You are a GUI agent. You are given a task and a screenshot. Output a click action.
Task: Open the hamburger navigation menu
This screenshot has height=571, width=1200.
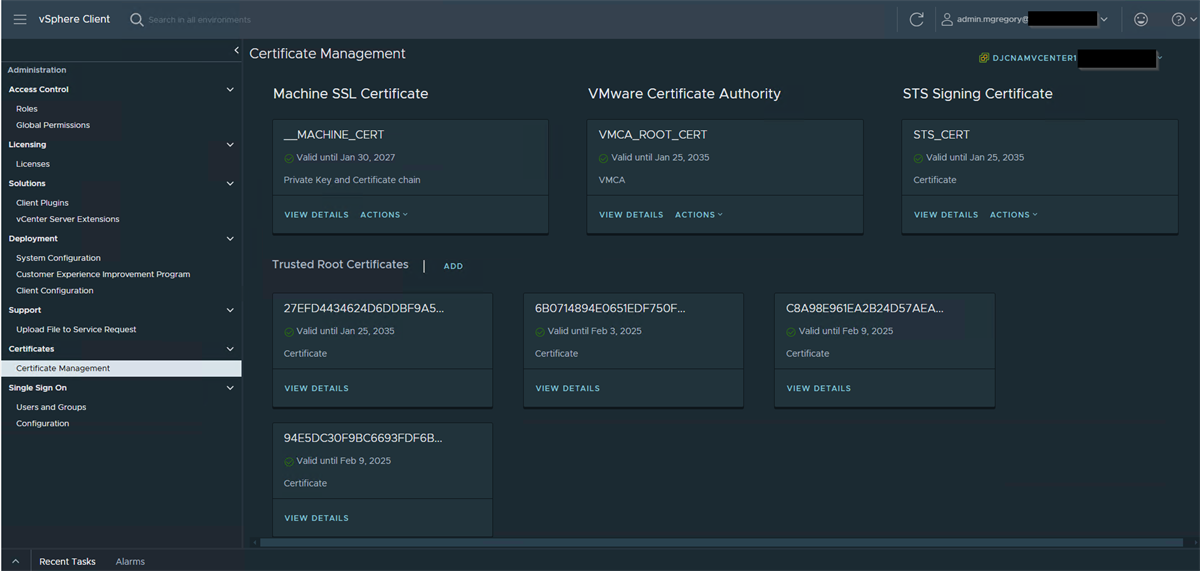pos(19,19)
